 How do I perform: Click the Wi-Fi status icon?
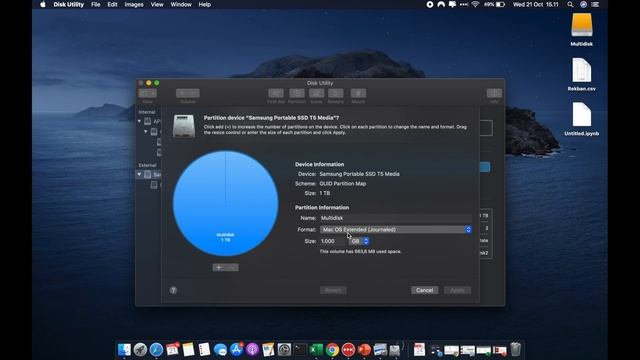pos(475,4)
